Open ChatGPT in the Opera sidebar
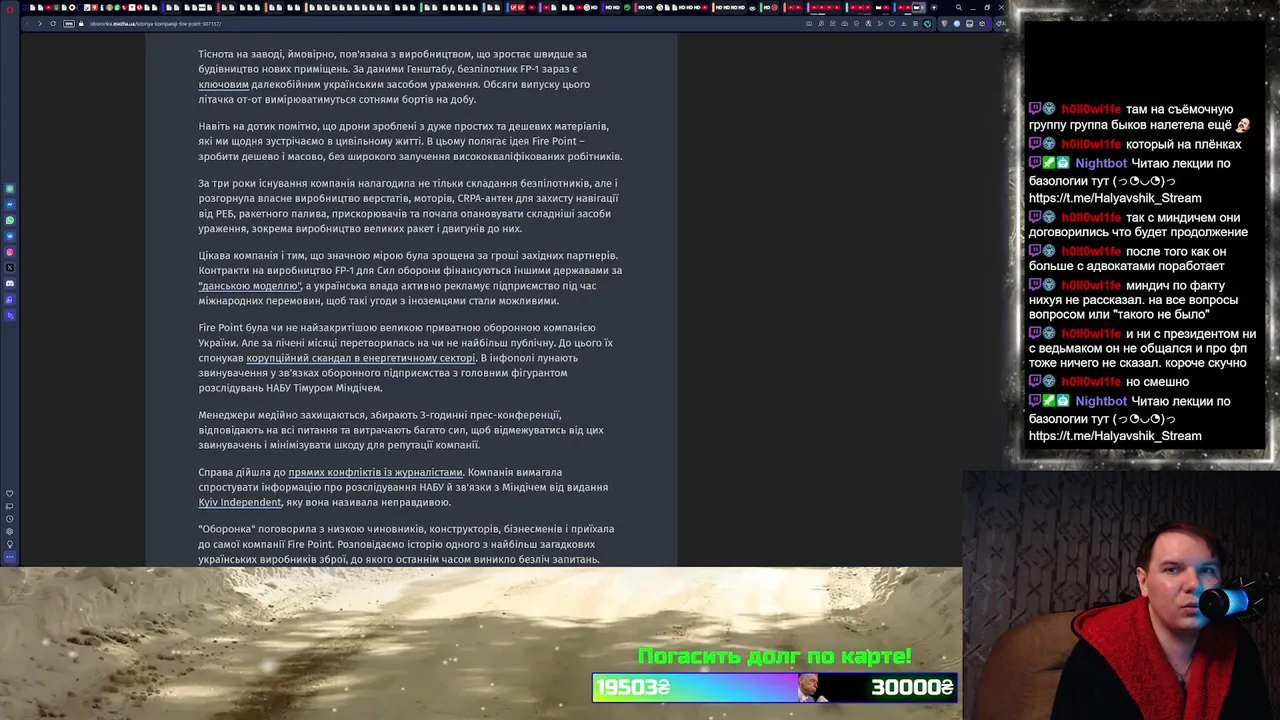 pyautogui.click(x=10, y=189)
